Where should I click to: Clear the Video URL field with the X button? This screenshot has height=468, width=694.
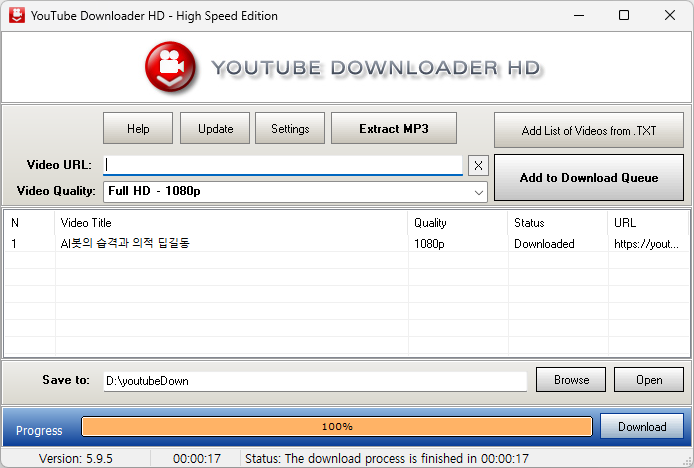click(478, 166)
